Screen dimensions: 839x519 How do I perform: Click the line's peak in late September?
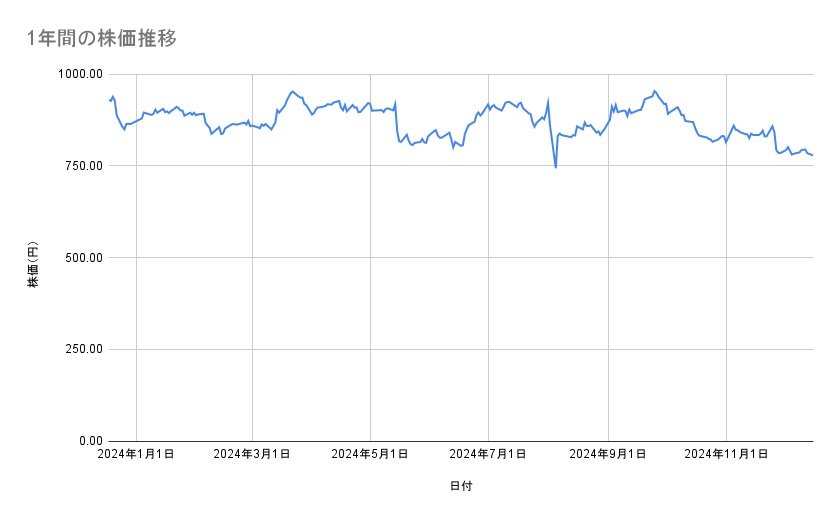(x=654, y=91)
